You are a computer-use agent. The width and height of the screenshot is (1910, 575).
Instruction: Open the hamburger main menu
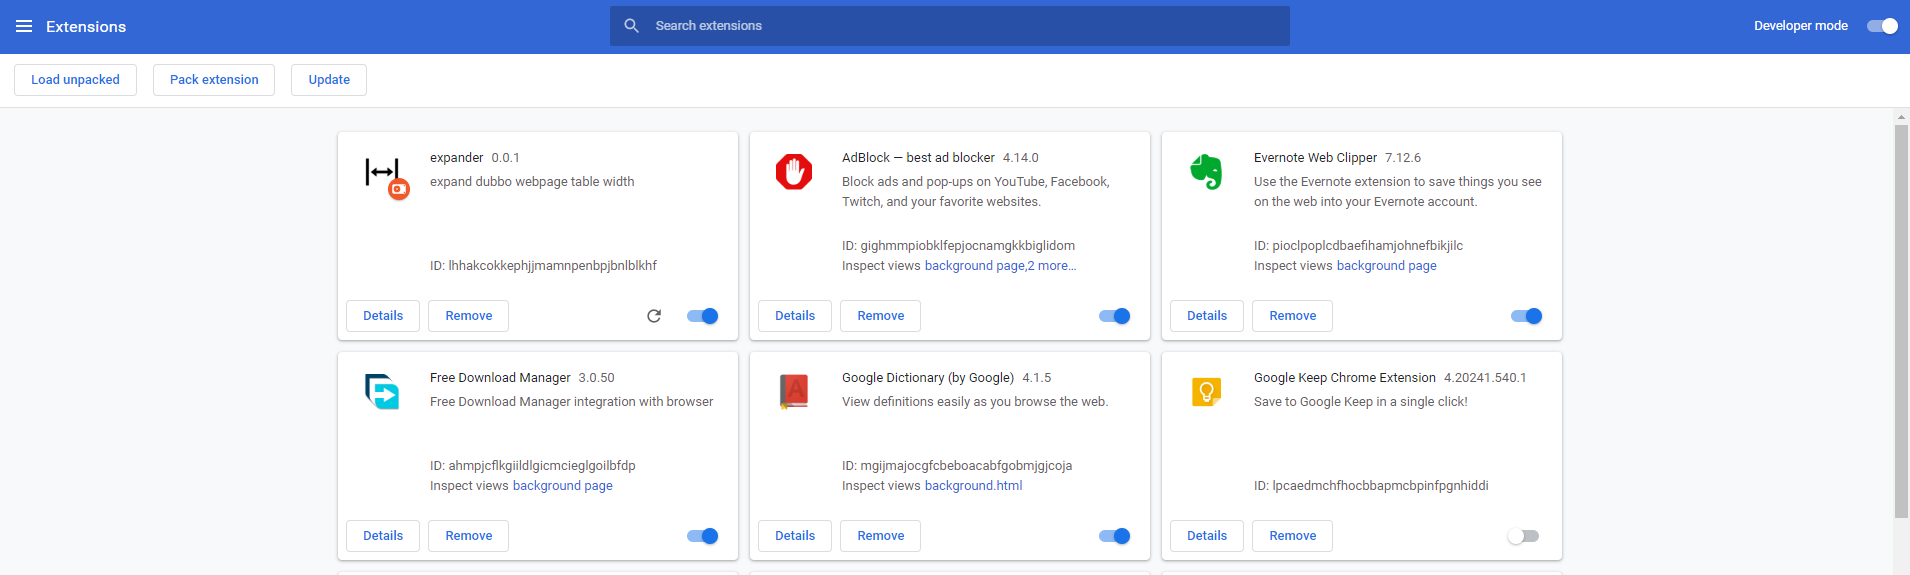pos(24,26)
